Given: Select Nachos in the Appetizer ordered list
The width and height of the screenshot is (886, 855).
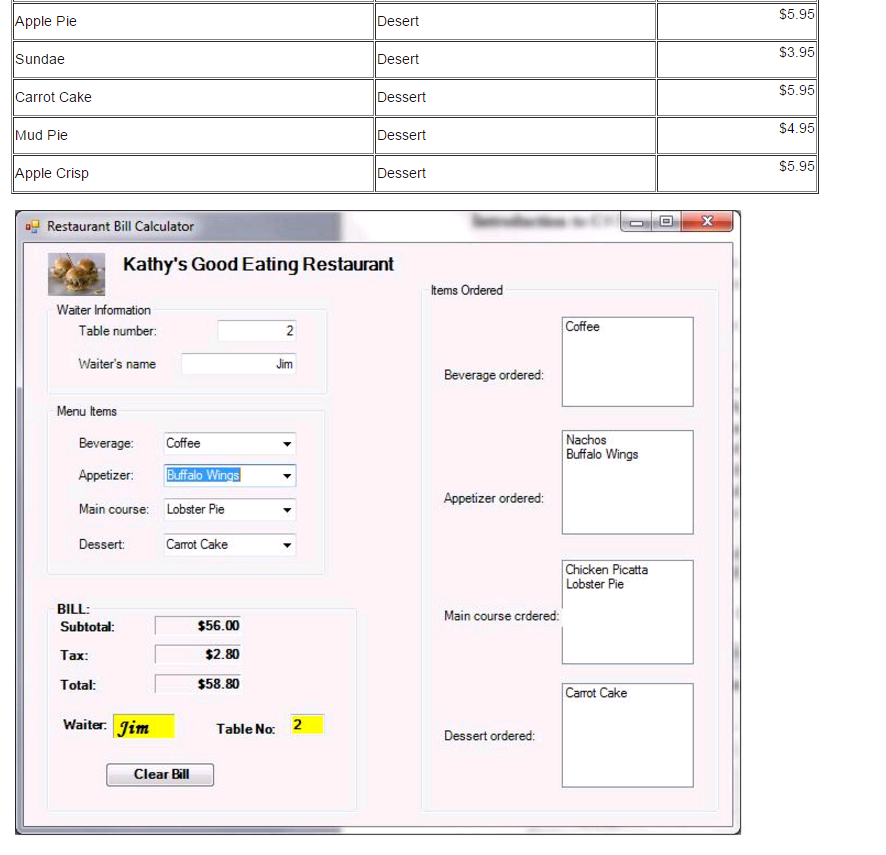Looking at the screenshot, I should click(x=587, y=440).
